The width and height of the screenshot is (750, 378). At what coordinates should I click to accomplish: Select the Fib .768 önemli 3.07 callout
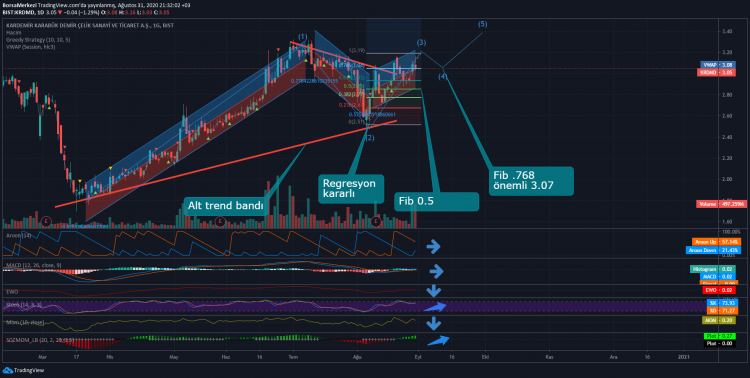(x=531, y=181)
